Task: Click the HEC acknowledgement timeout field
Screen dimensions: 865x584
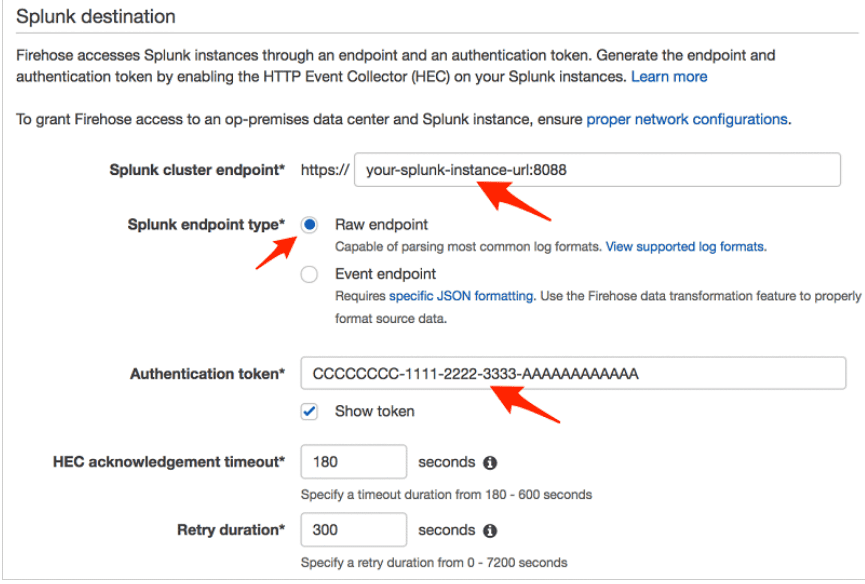Action: coord(353,462)
